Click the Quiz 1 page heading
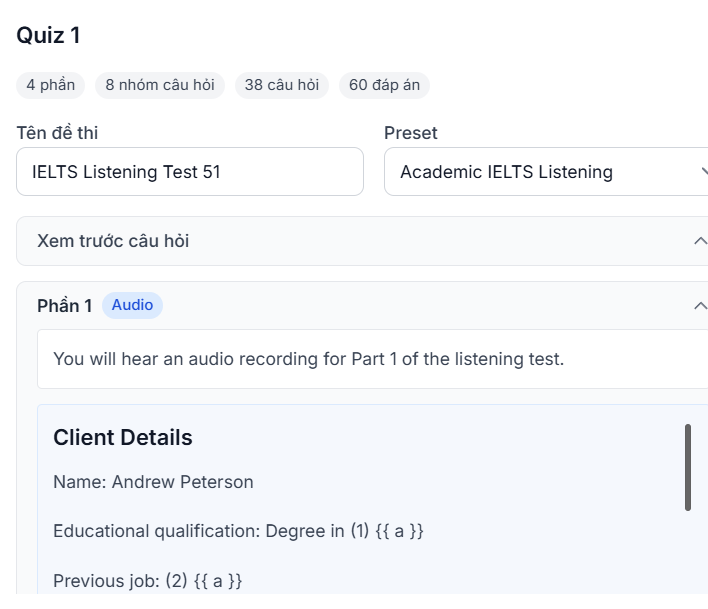708x609 pixels. [x=48, y=35]
